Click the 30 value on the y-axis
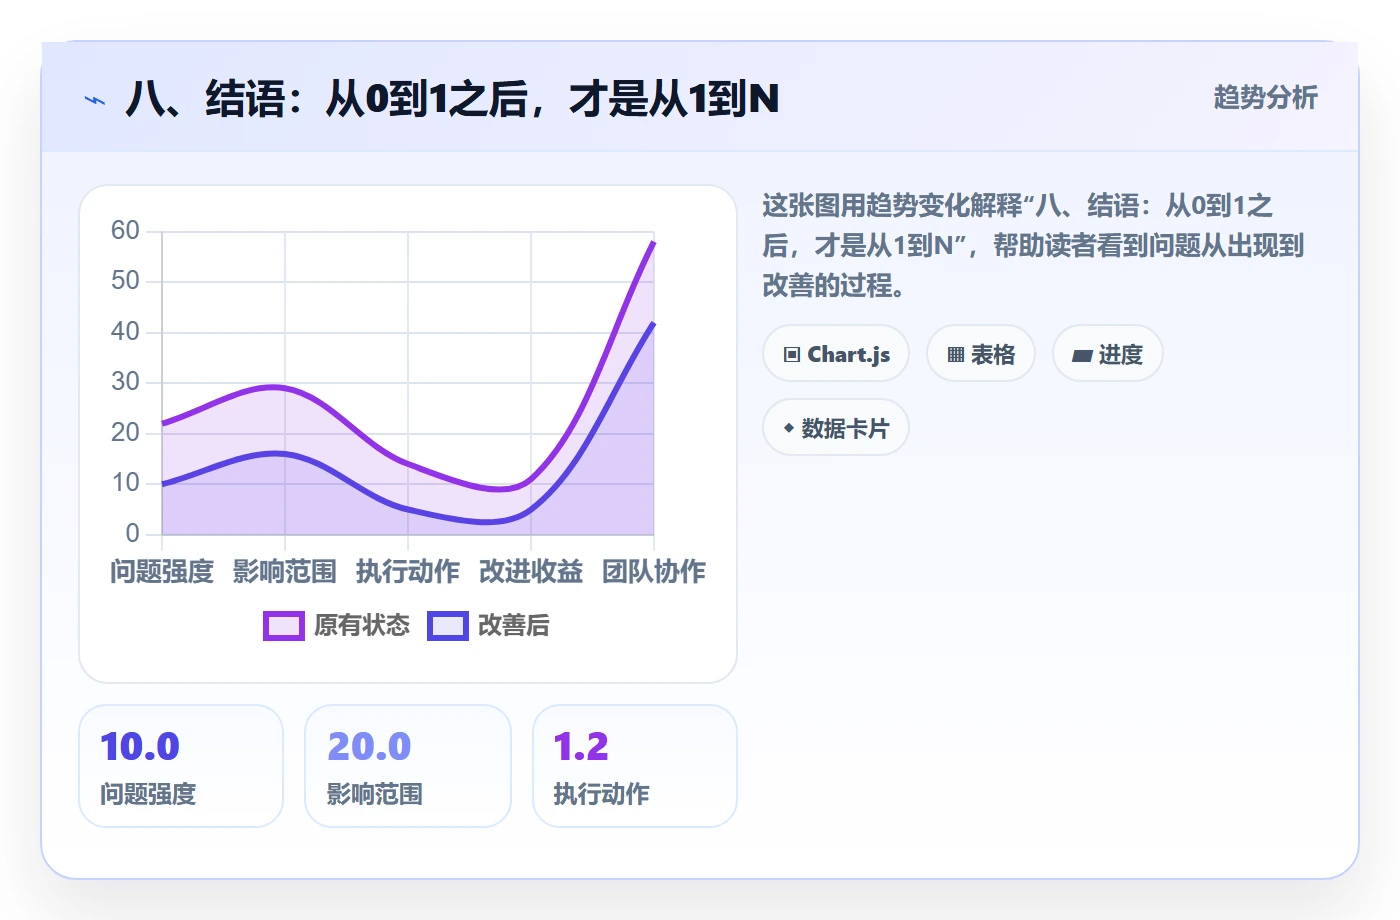 coord(125,382)
